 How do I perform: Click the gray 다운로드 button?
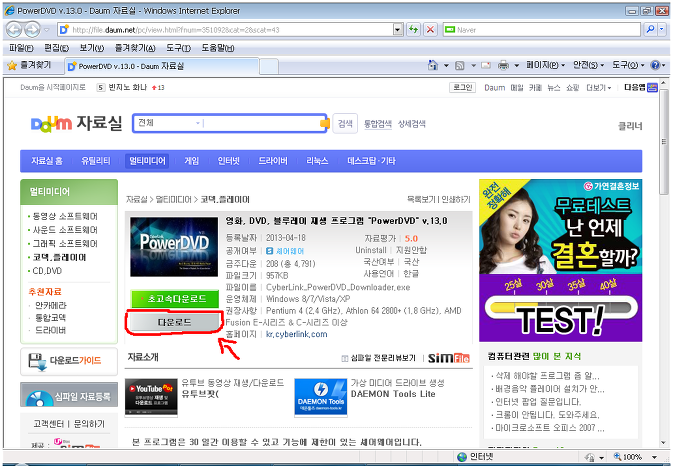tap(175, 322)
